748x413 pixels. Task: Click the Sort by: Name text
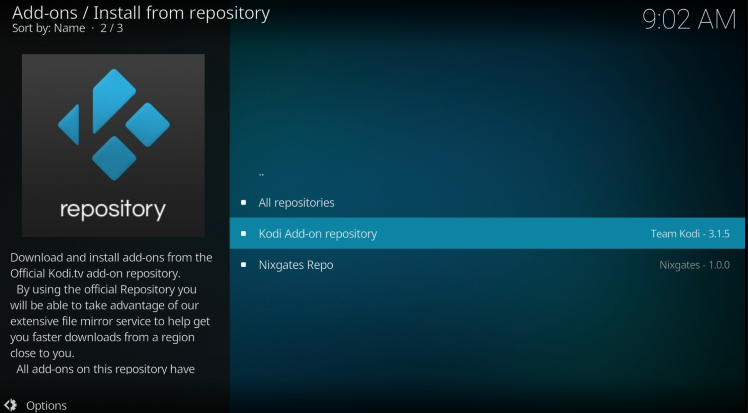[48, 30]
